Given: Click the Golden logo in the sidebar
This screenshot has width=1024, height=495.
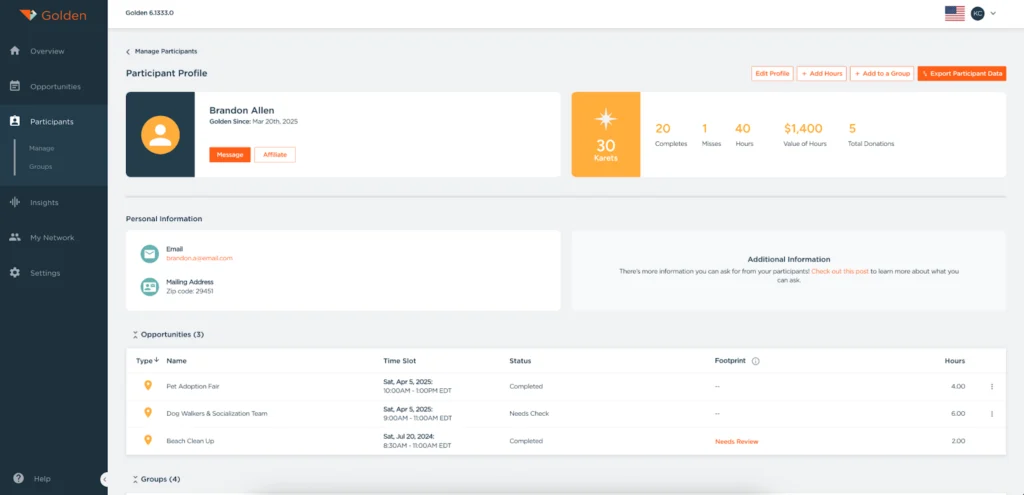Looking at the screenshot, I should click(53, 15).
